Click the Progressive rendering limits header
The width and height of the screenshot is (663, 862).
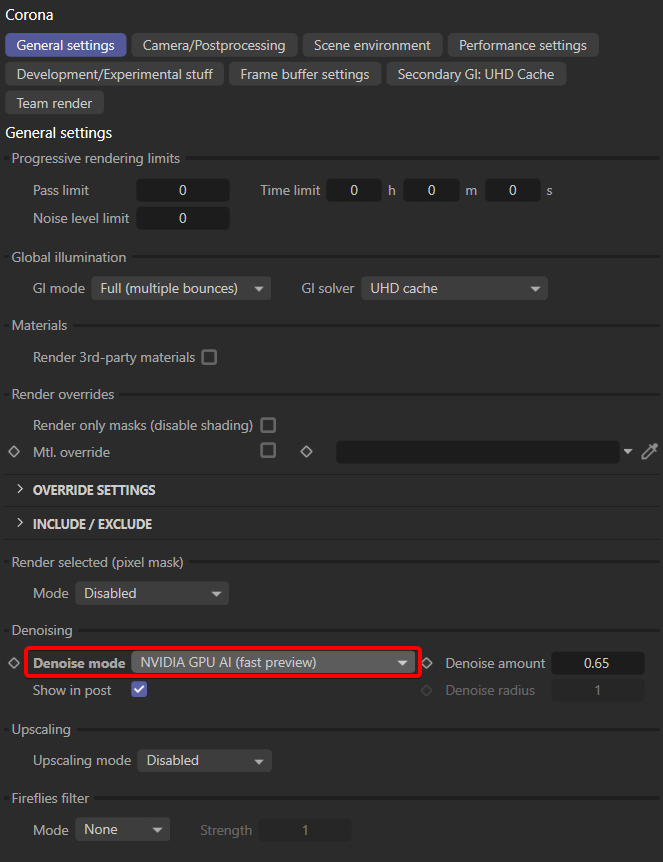coord(96,158)
